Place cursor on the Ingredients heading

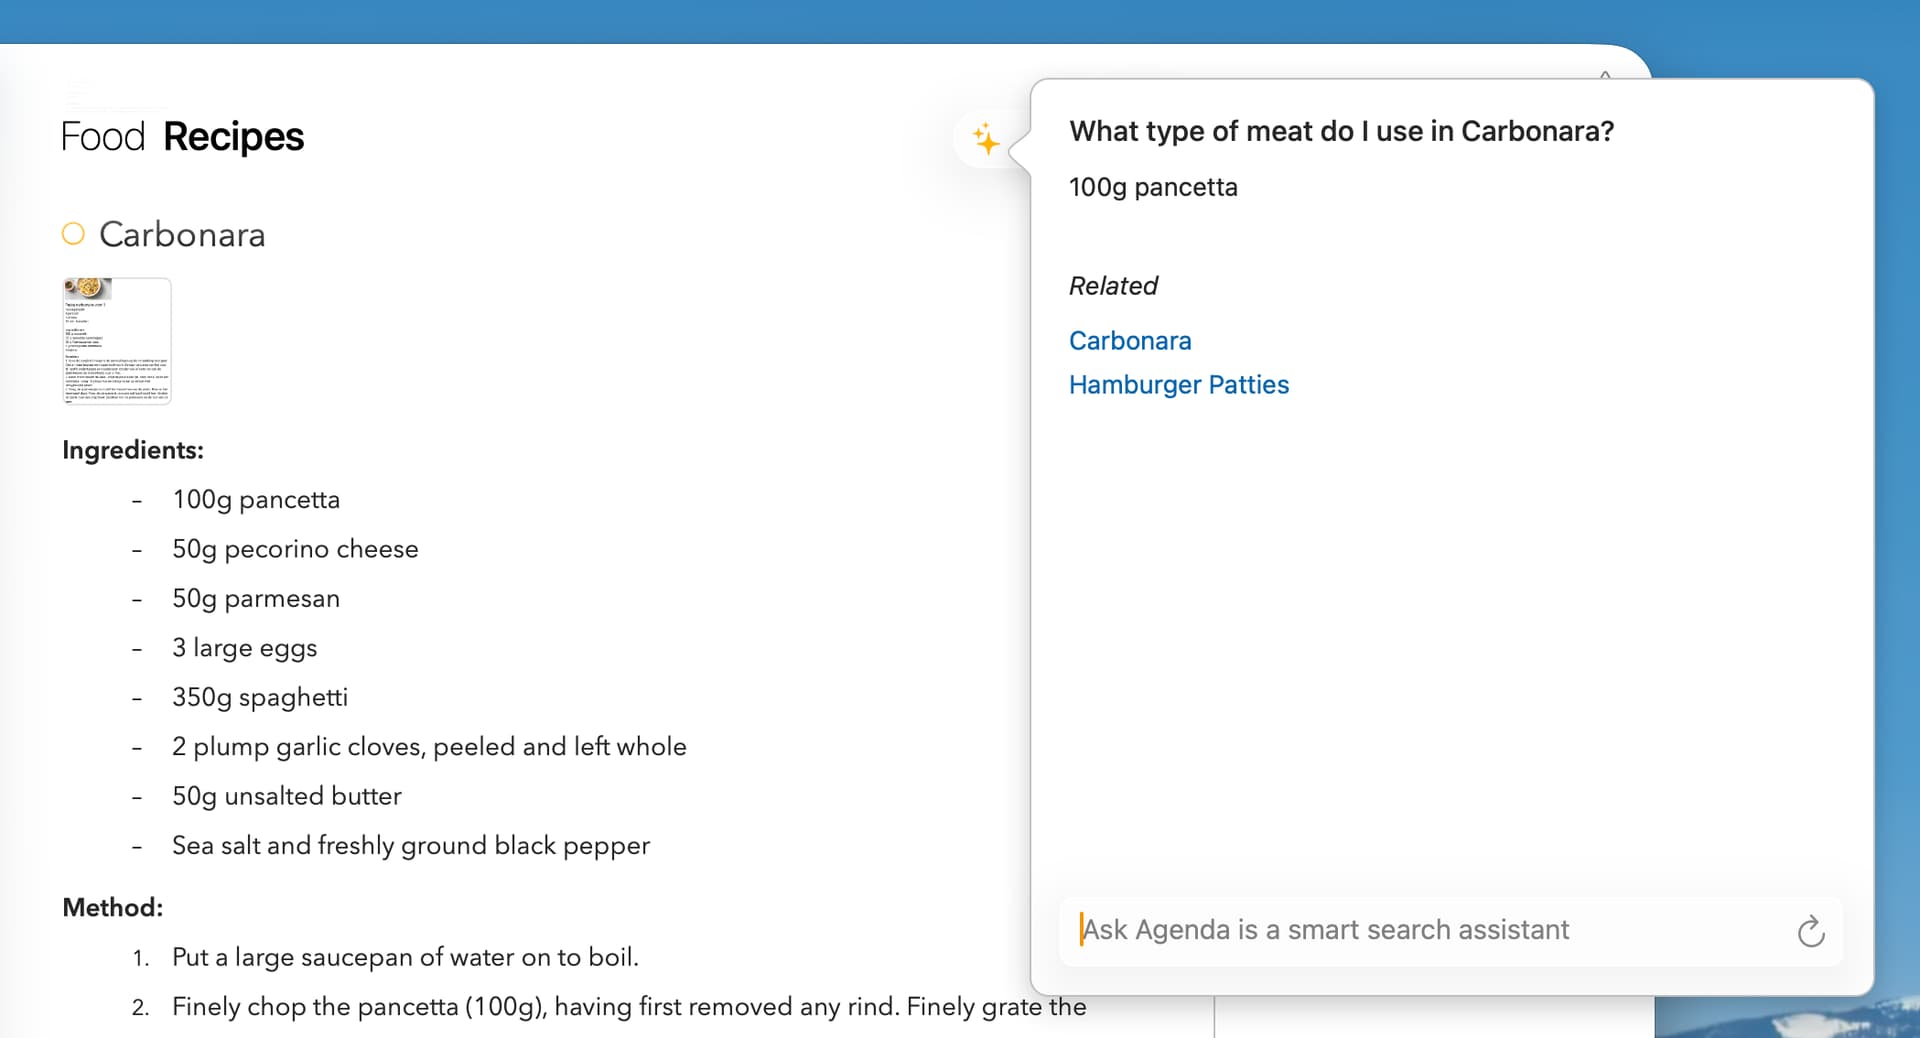[133, 450]
